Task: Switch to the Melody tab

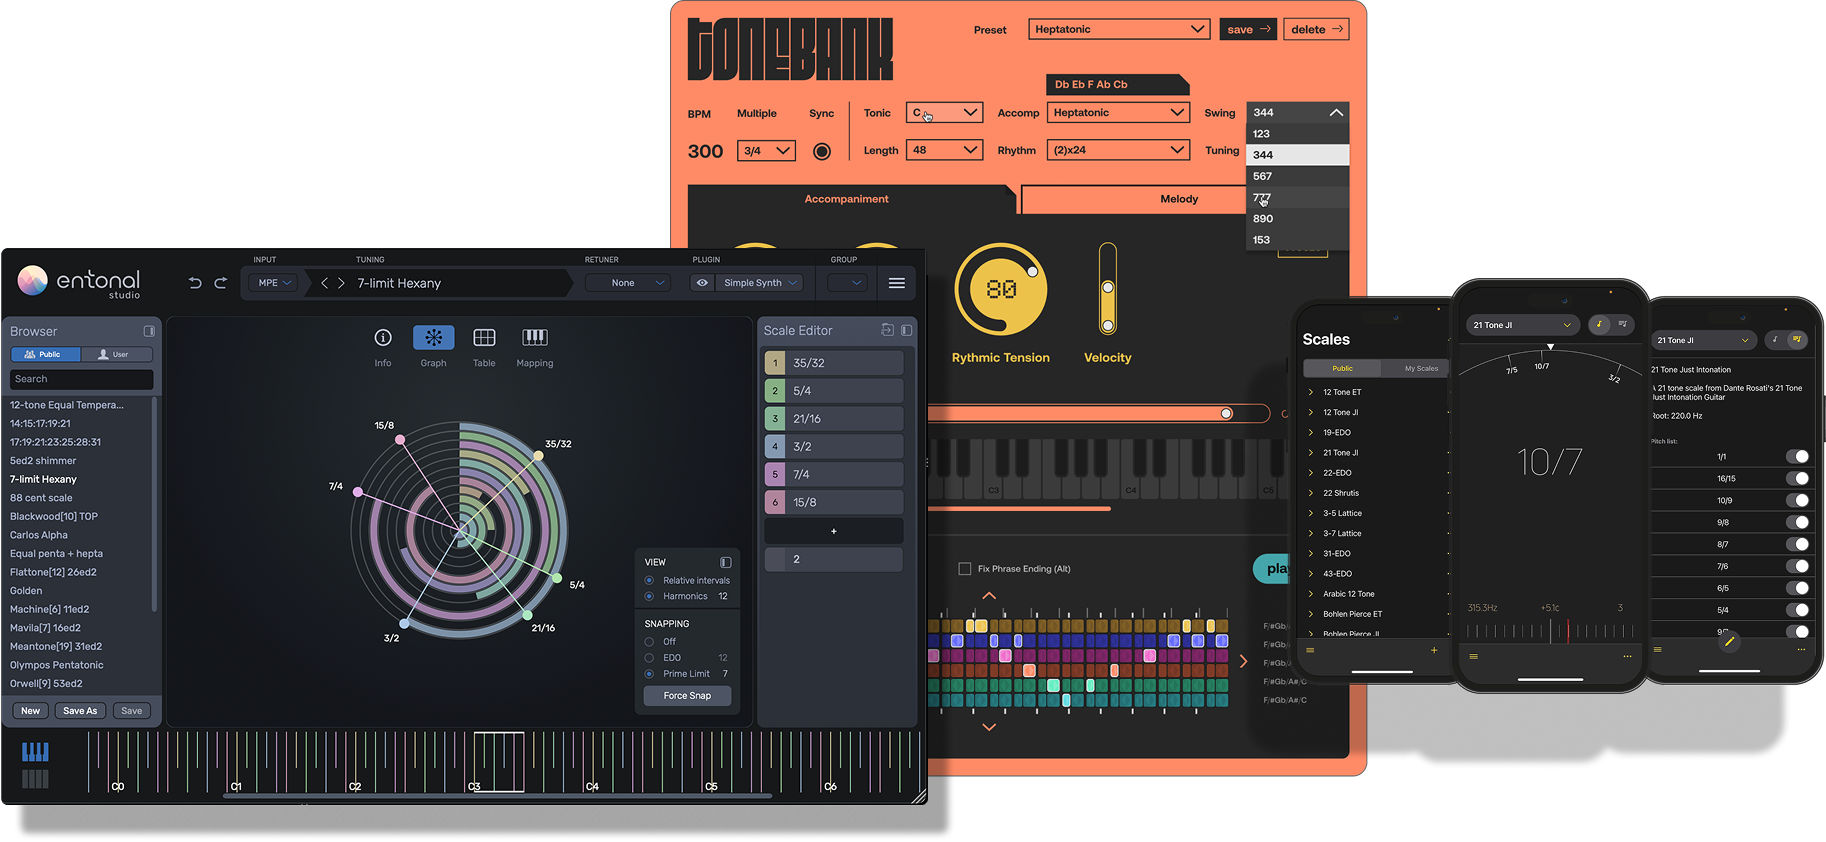Action: 1178,199
